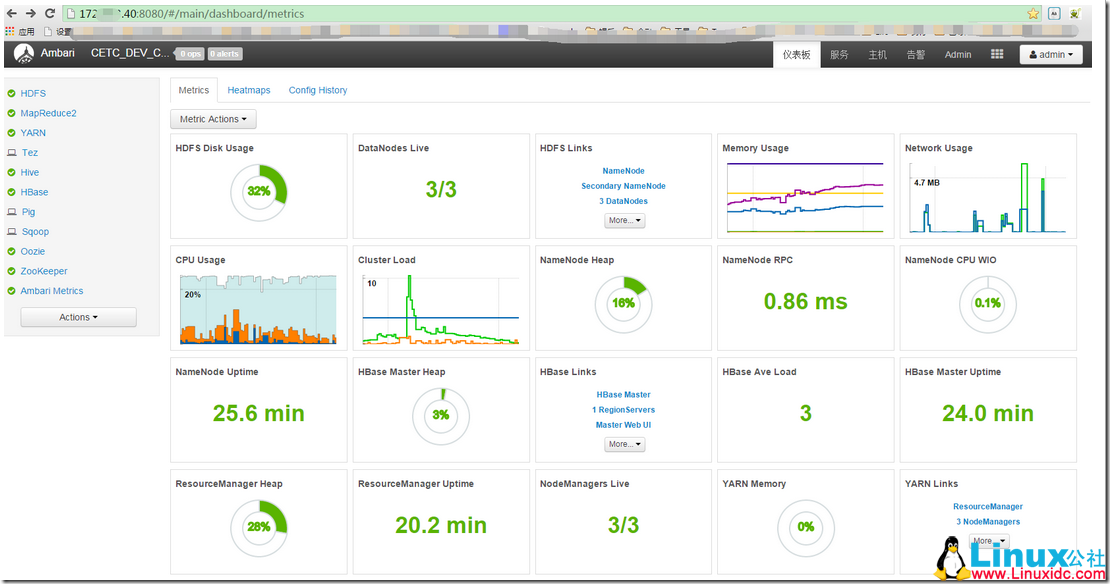Click the 0 alerts badge
The width and height of the screenshot is (1110, 584).
pos(225,54)
